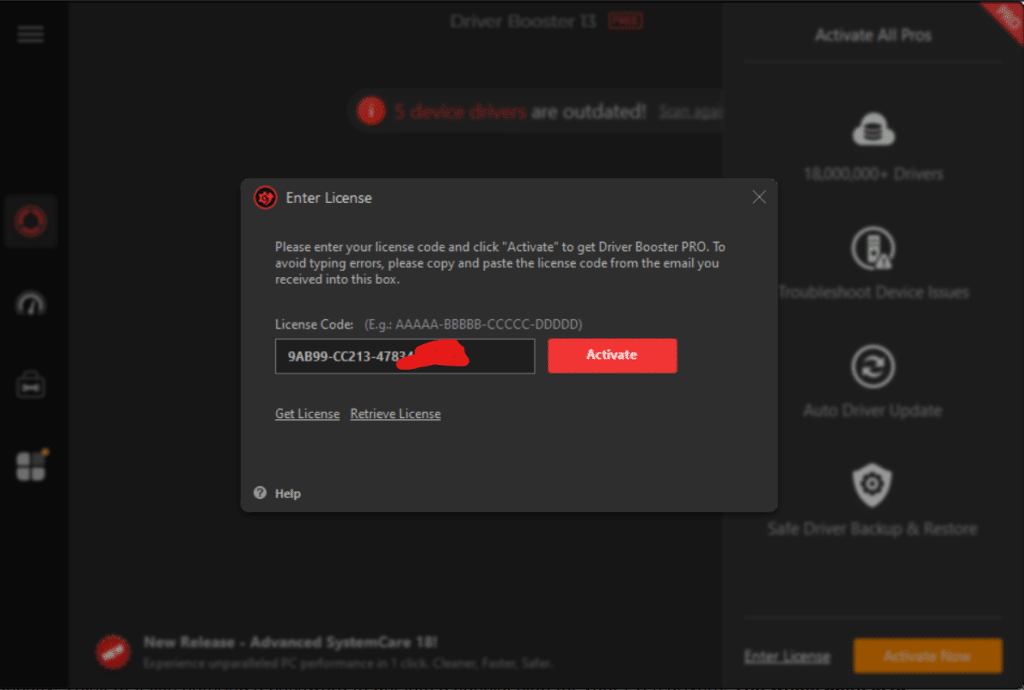Click the Scan again link
The height and width of the screenshot is (690, 1024).
click(x=690, y=112)
